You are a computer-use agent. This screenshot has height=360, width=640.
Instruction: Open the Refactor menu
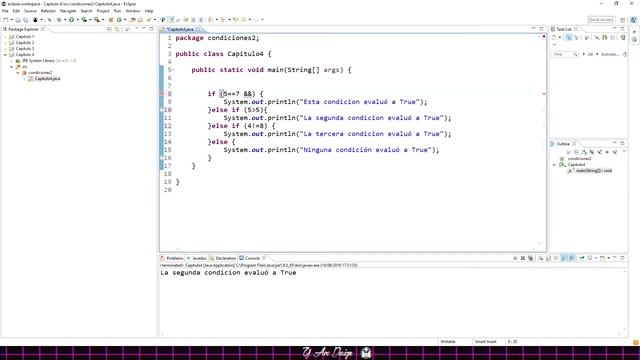[48, 11]
